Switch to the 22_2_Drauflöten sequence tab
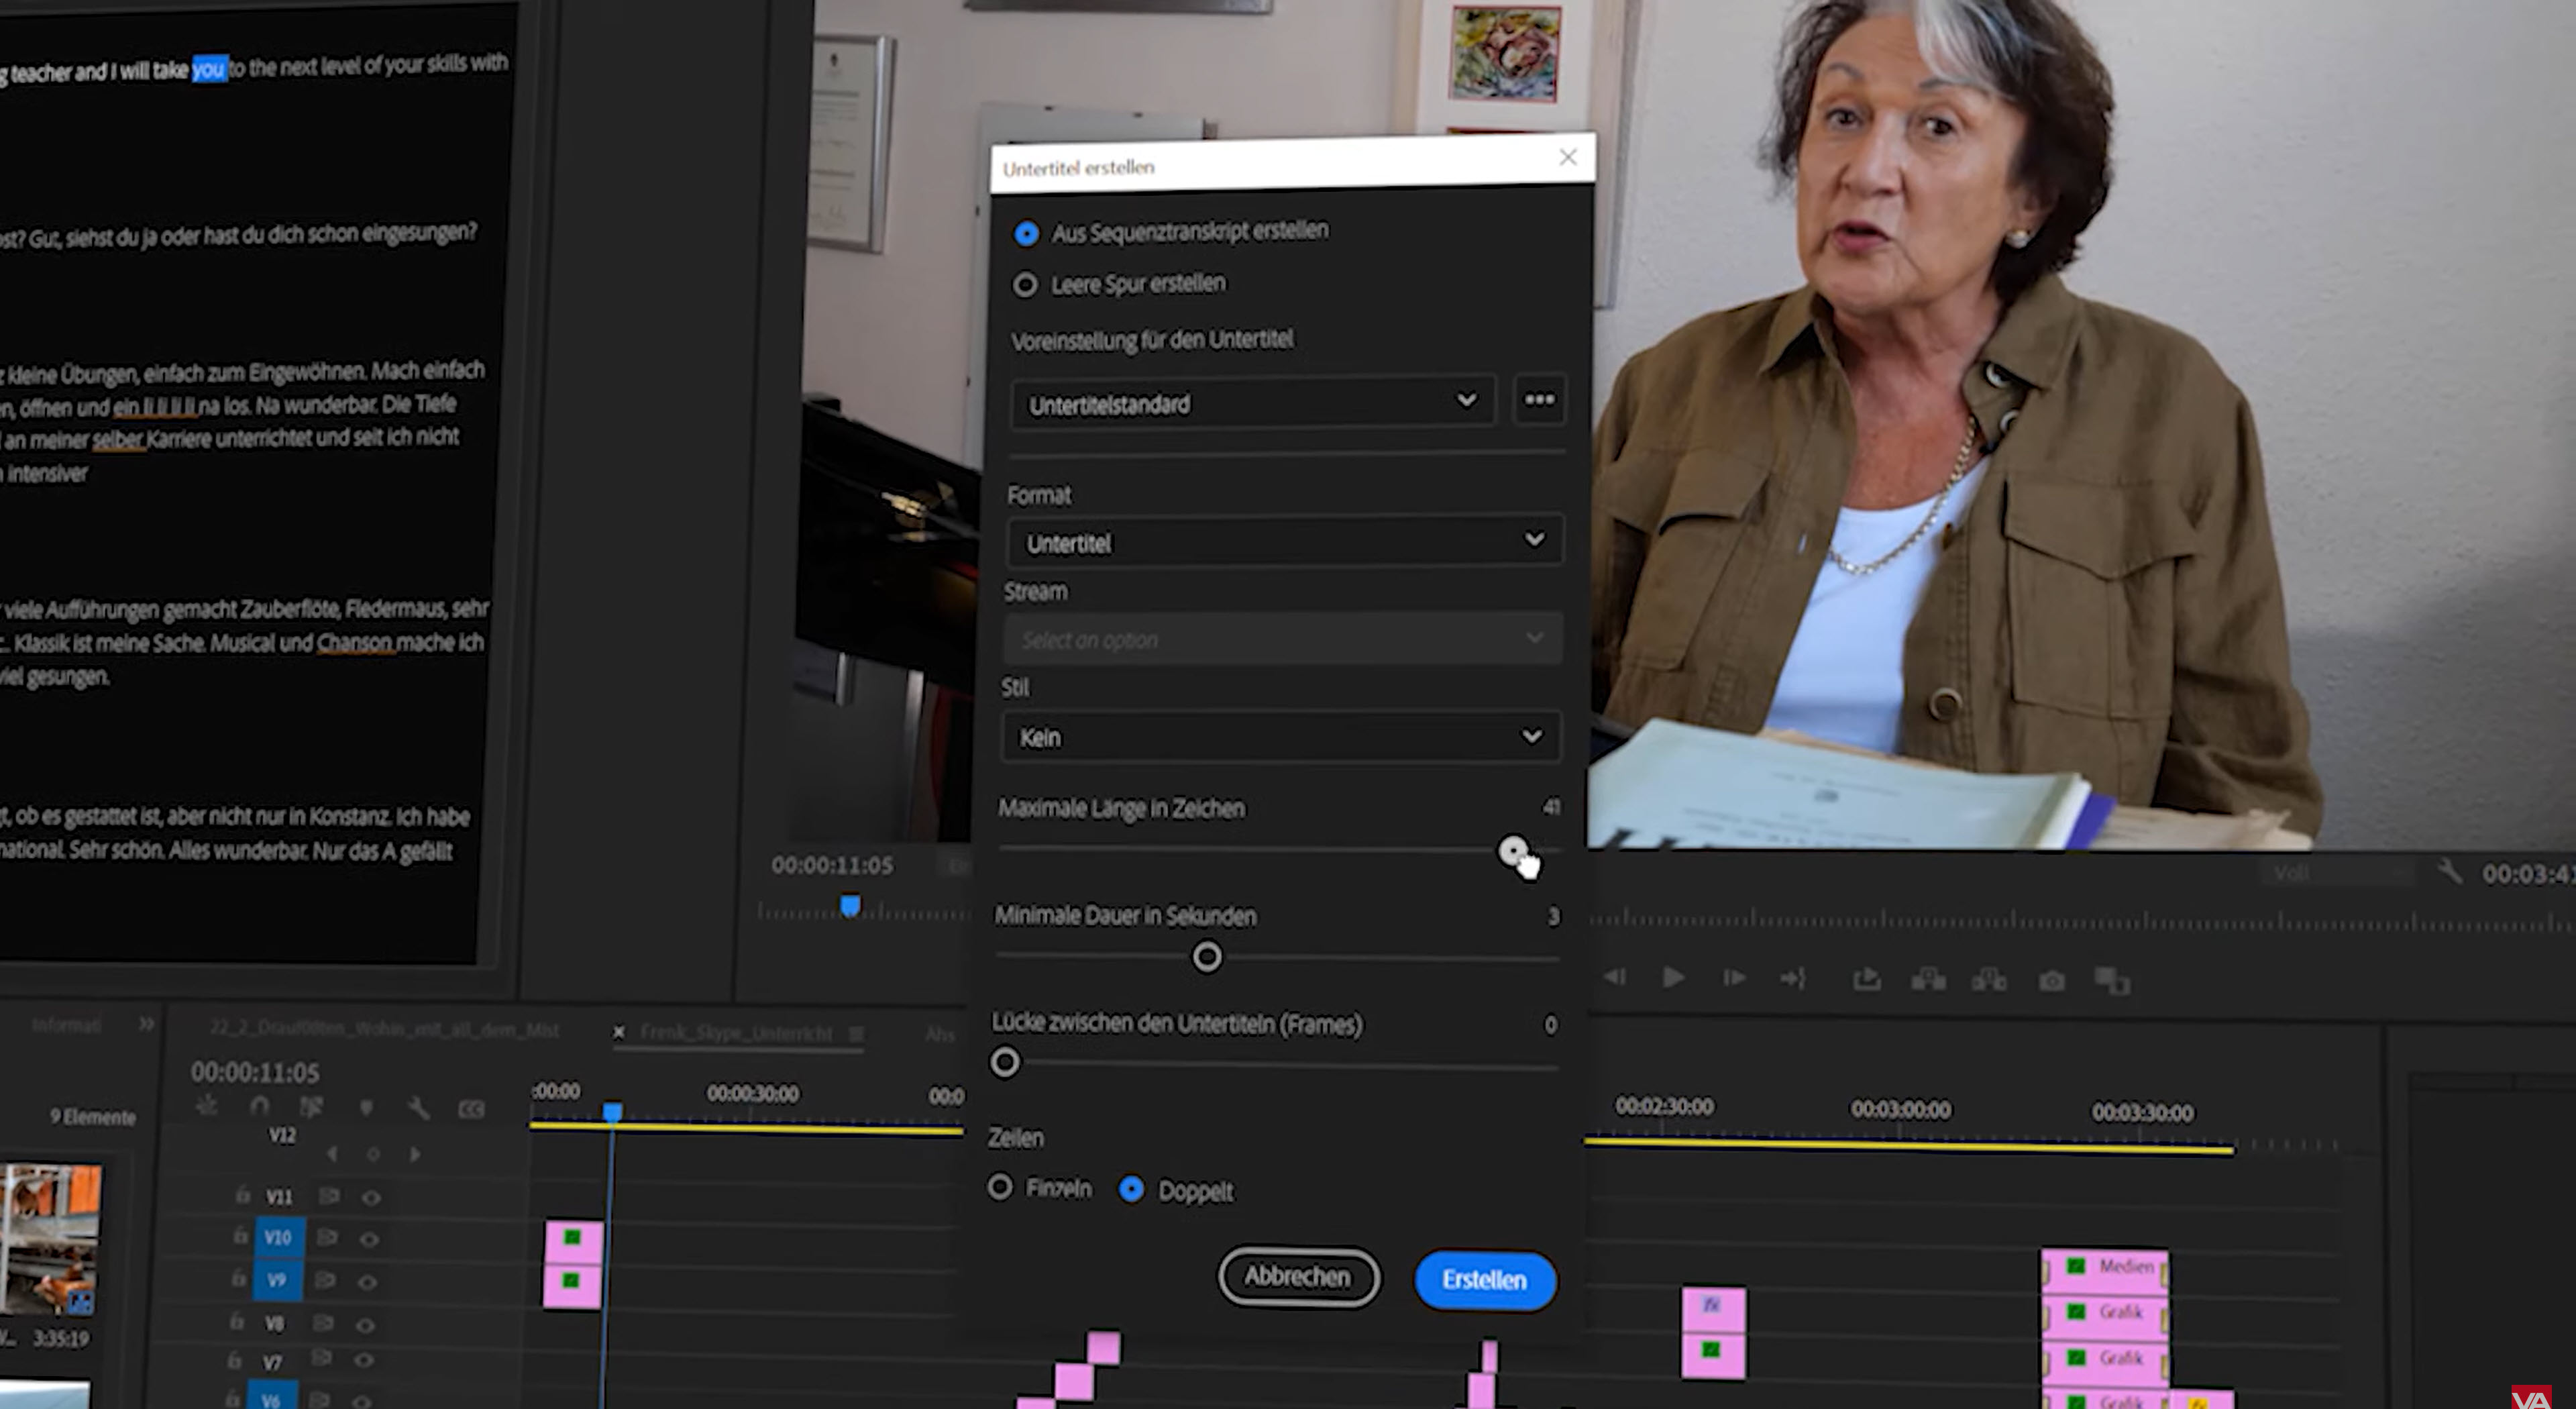The height and width of the screenshot is (1409, 2576). point(384,1030)
